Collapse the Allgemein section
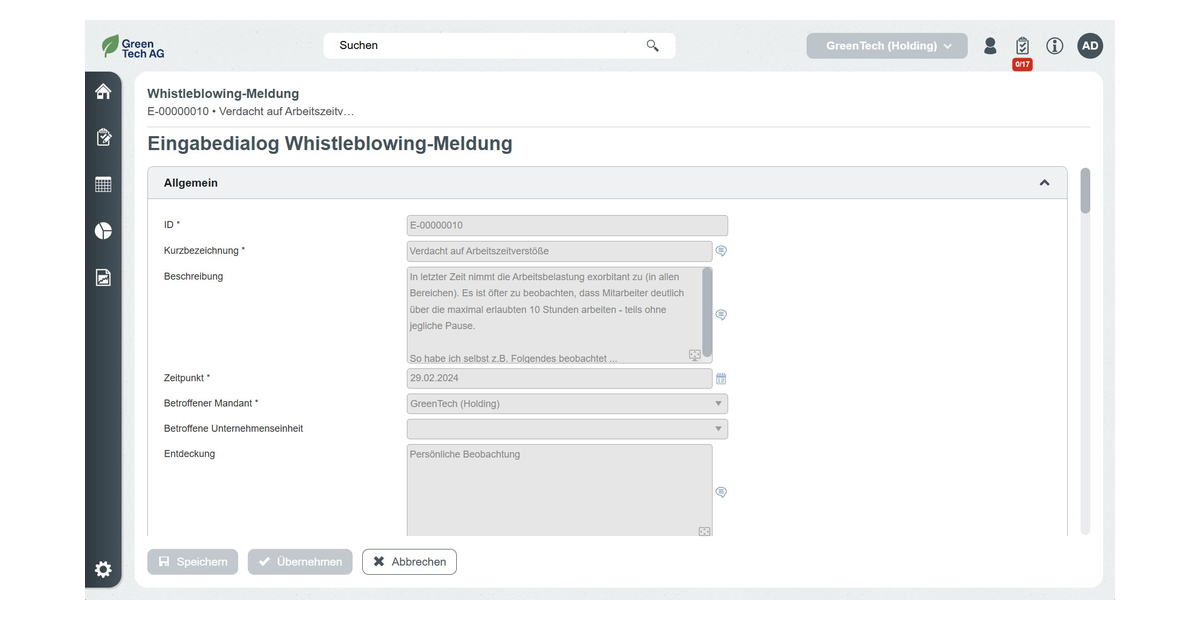Image resolution: width=1200 pixels, height=620 pixels. pyautogui.click(x=1044, y=183)
